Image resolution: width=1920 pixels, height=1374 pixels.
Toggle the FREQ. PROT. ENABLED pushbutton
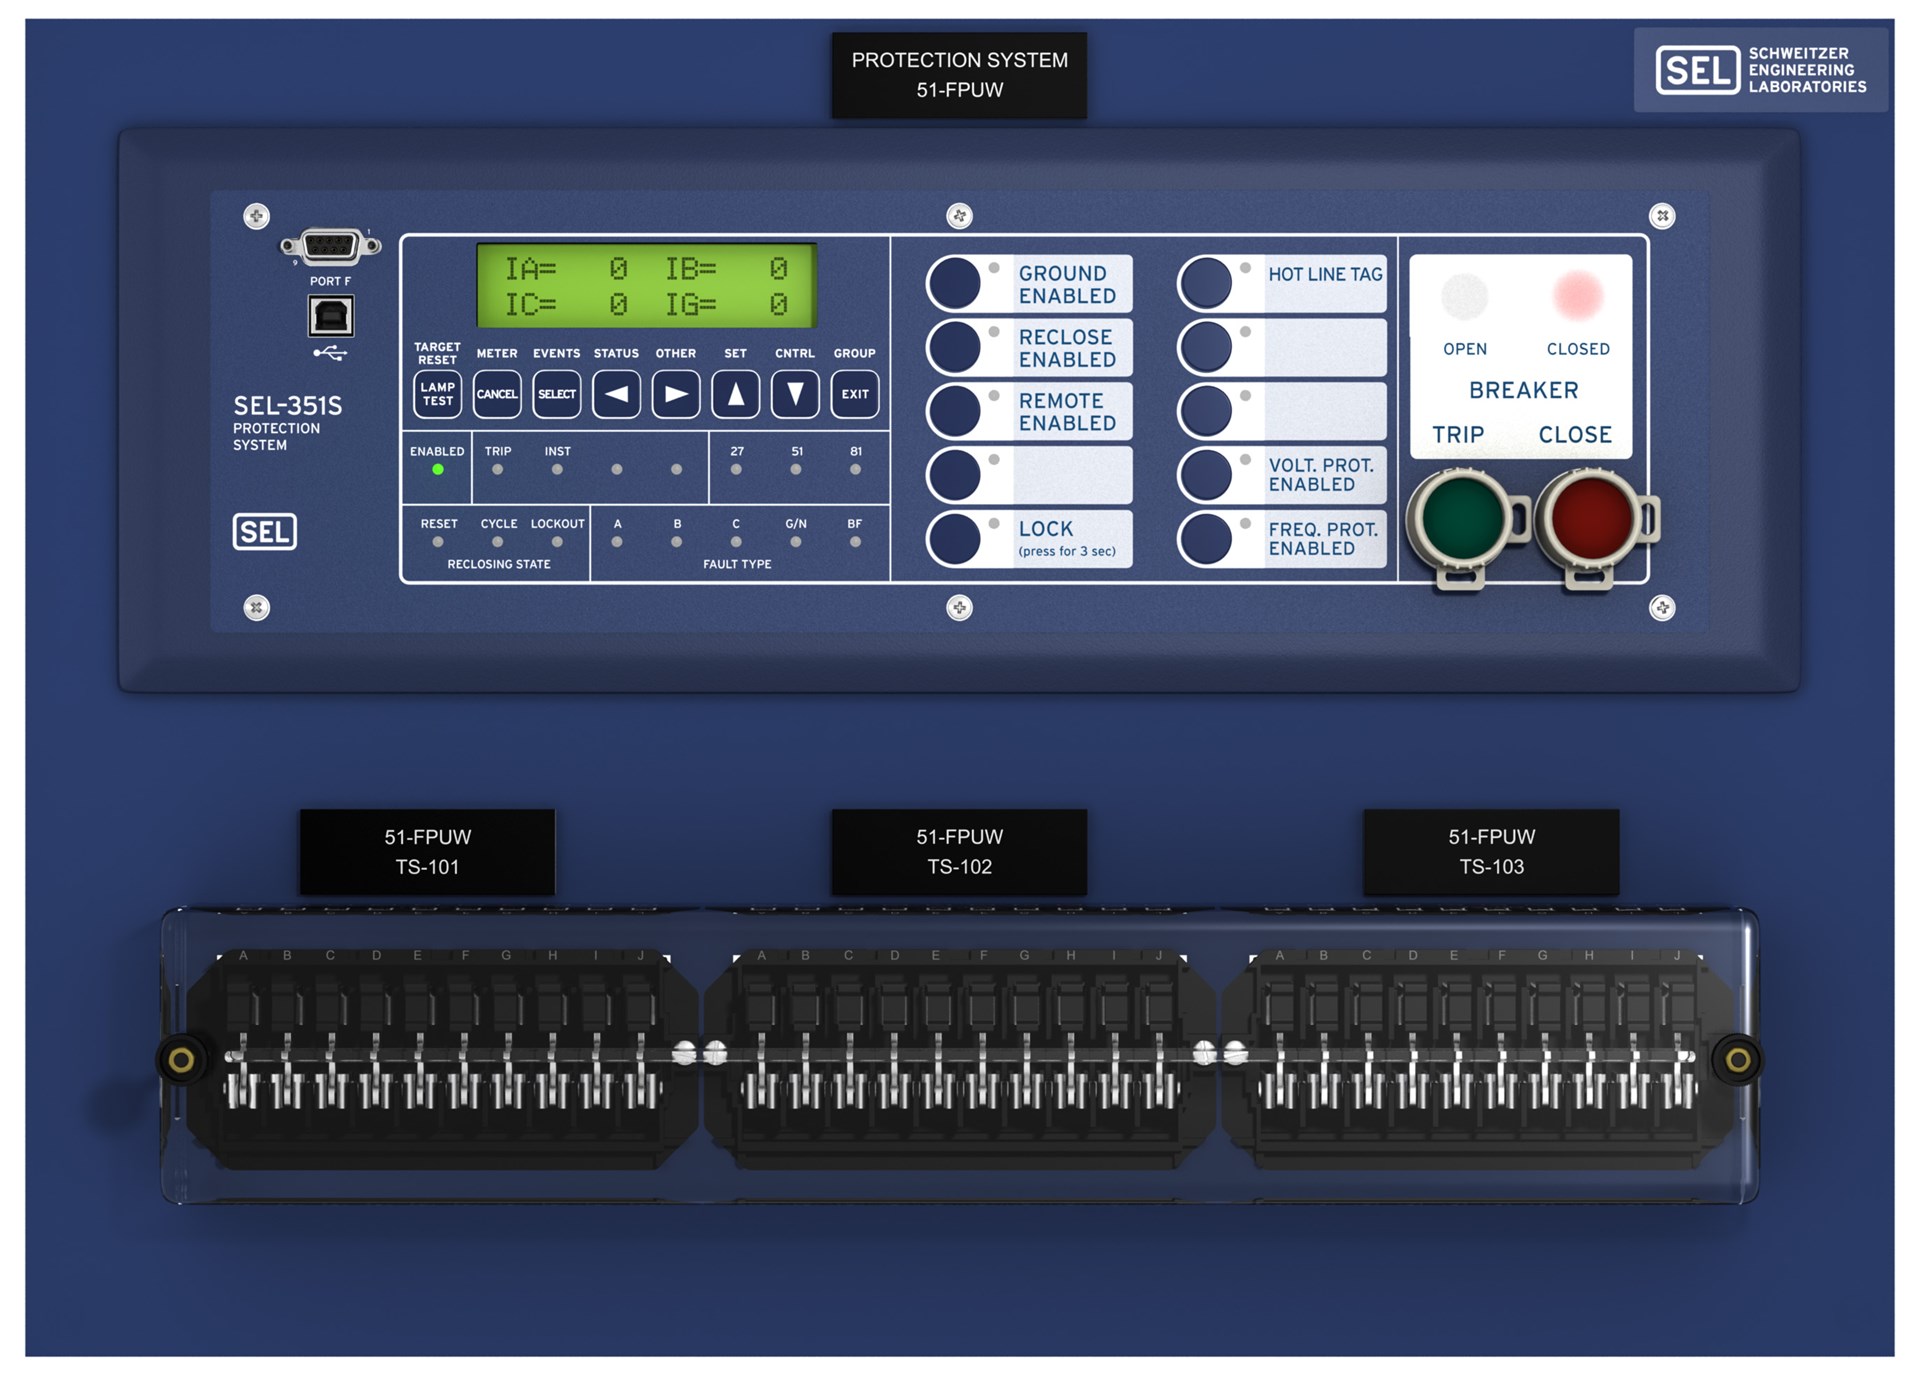pos(1206,539)
